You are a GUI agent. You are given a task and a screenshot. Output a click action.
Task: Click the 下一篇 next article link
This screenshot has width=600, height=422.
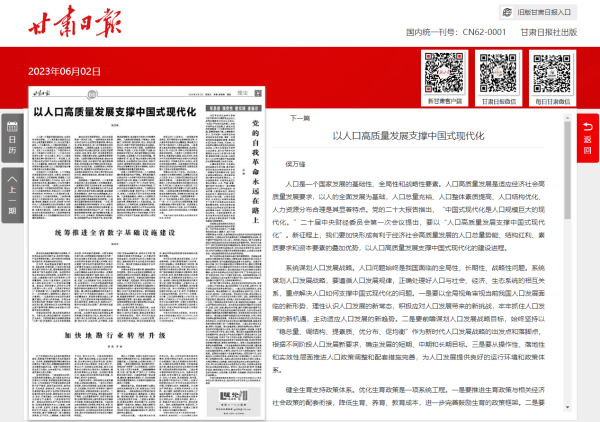tap(300, 118)
